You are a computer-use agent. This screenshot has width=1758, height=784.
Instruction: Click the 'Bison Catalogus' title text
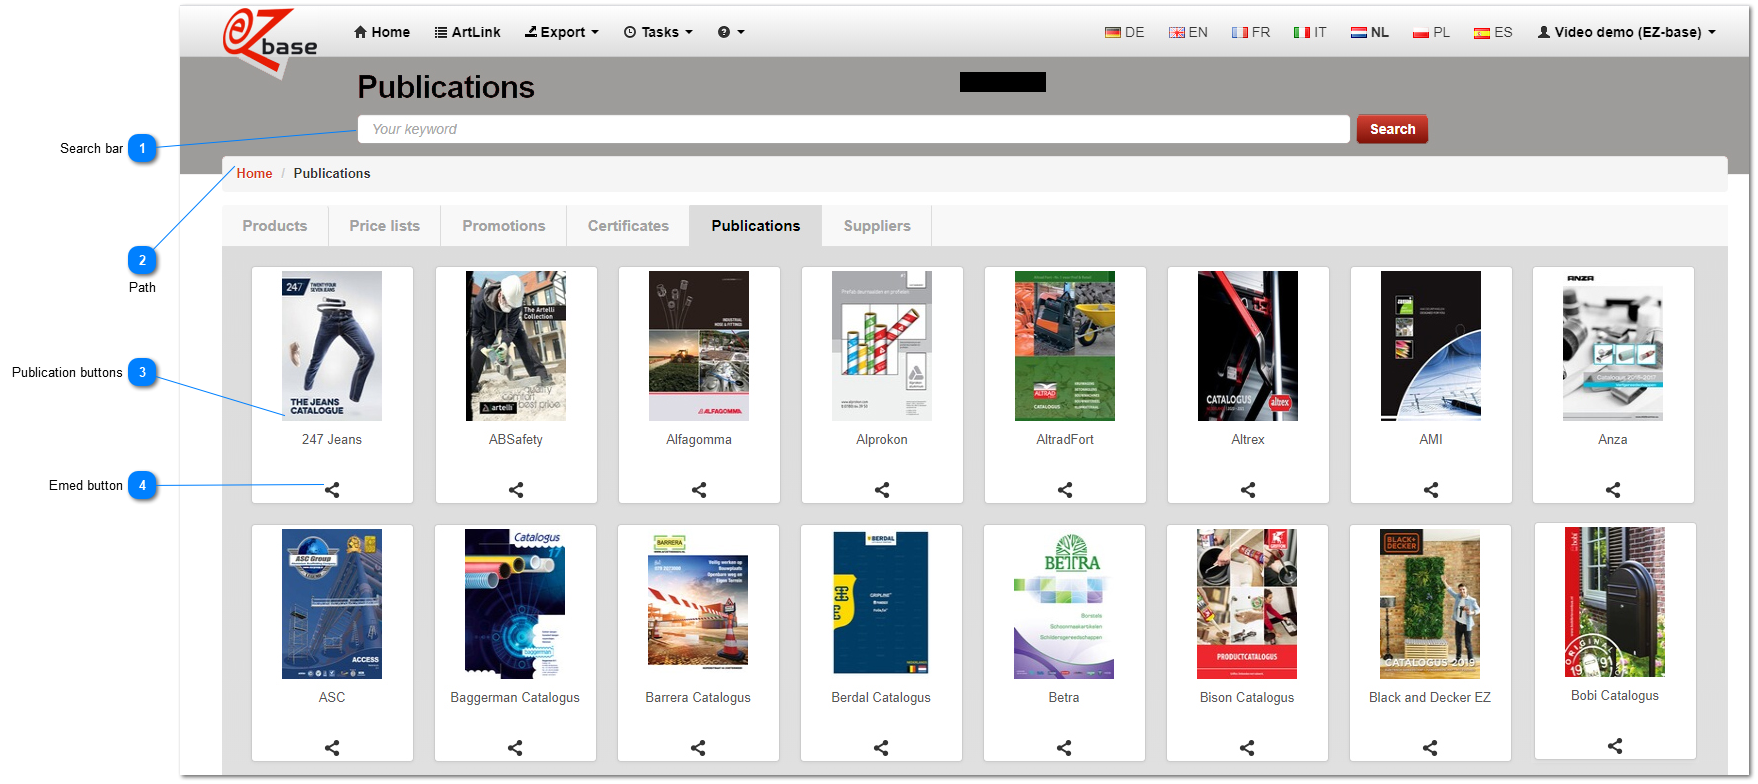[x=1247, y=697]
